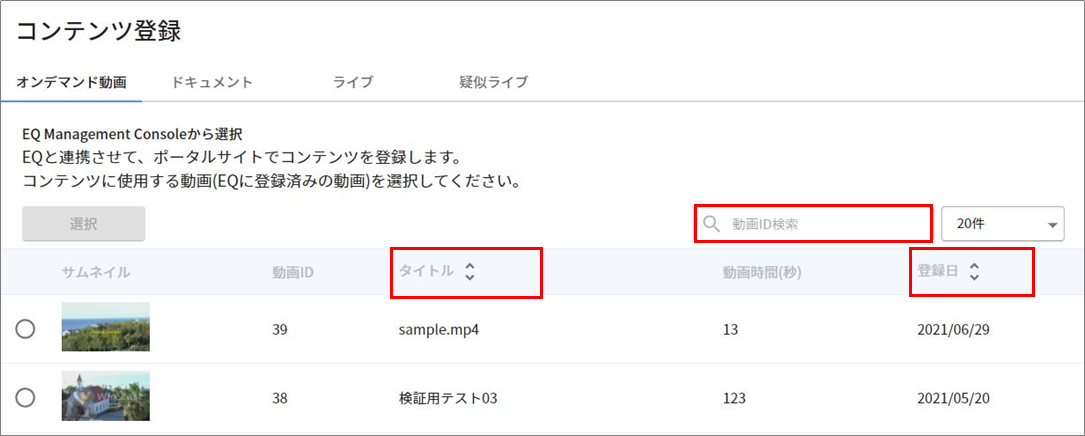Image resolution: width=1085 pixels, height=436 pixels.
Task: Expand the 20件 page size dropdown
Action: (1003, 224)
